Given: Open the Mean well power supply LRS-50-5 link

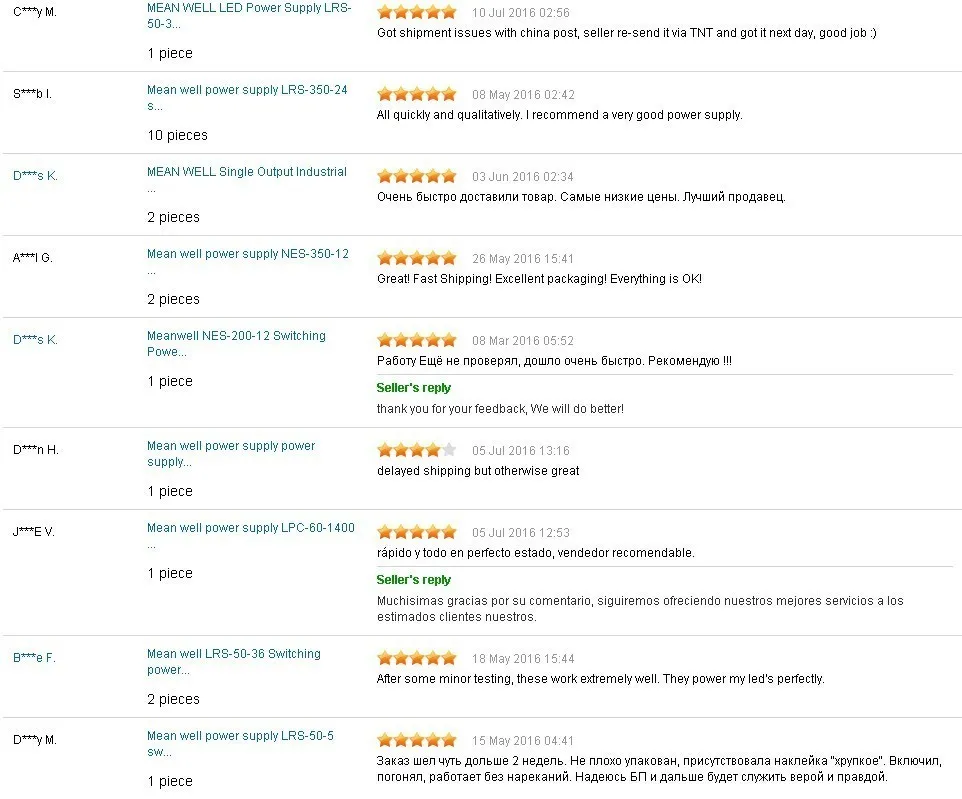Looking at the screenshot, I should 240,736.
